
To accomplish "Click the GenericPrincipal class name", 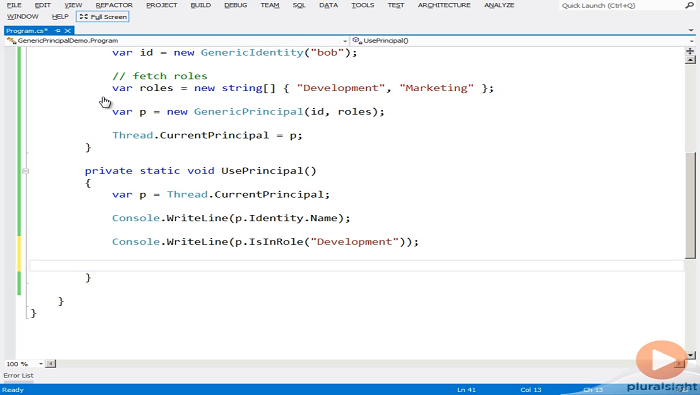I will tap(248, 112).
